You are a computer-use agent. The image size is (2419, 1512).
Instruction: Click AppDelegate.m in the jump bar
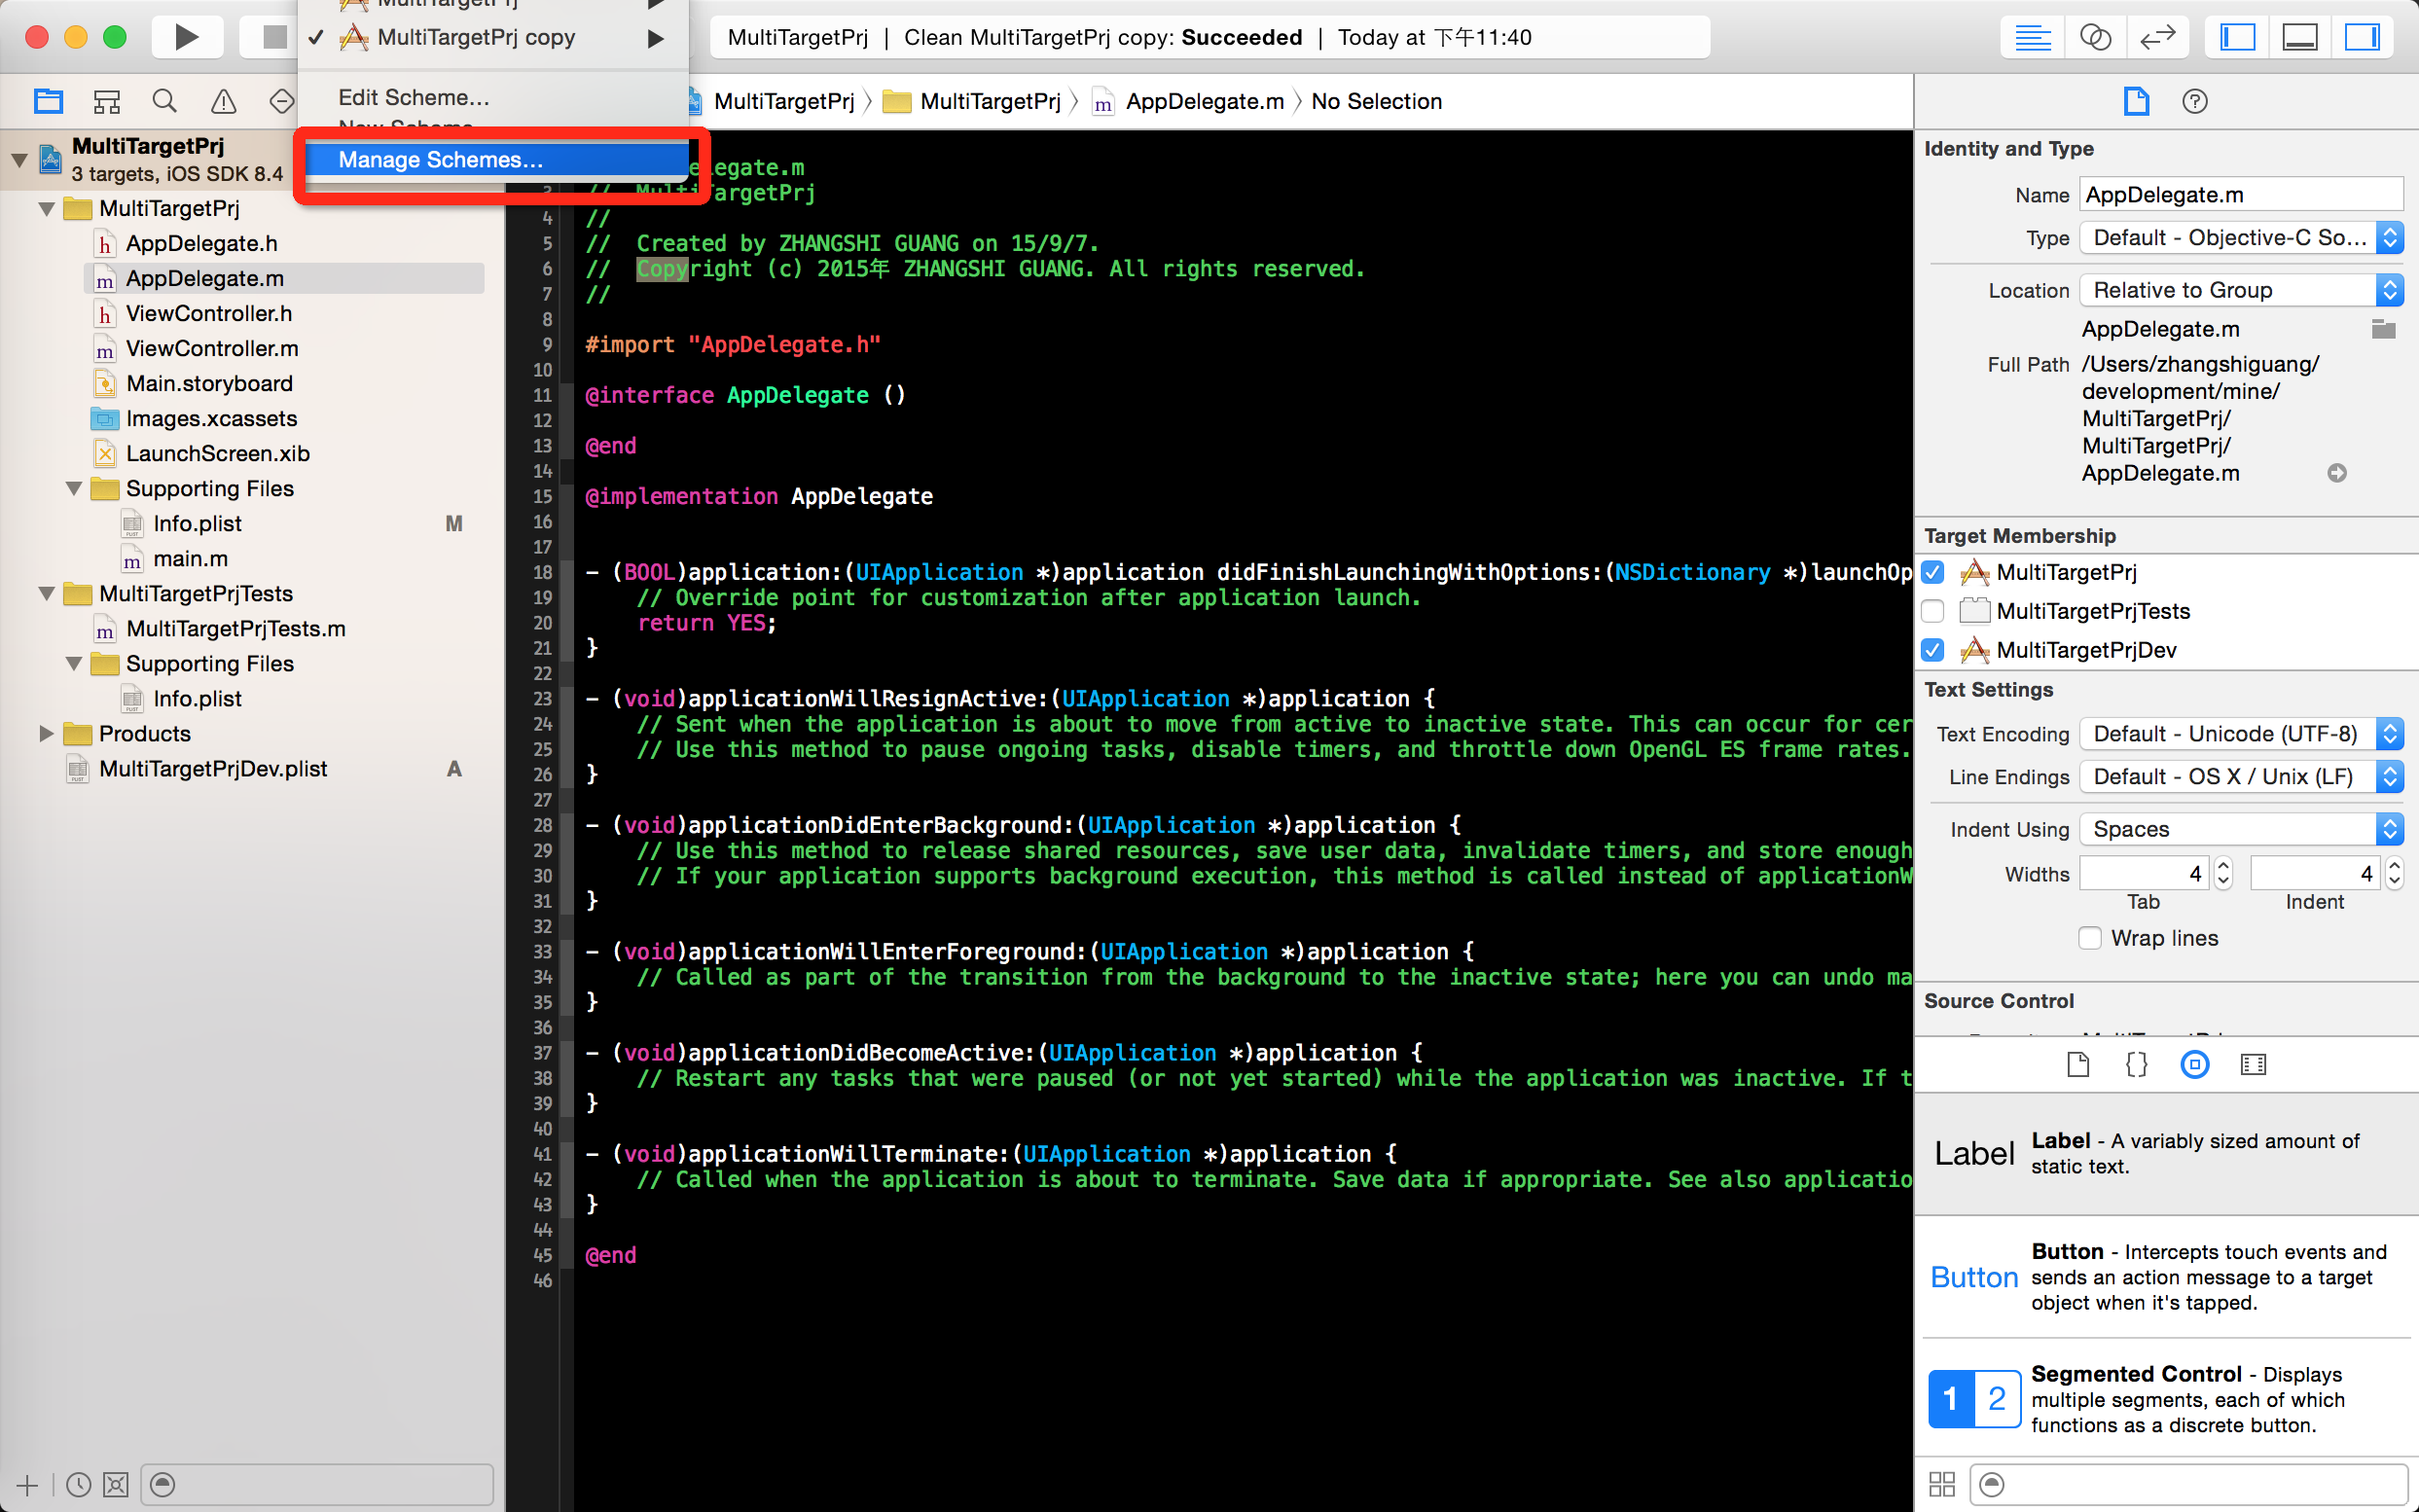coord(1188,101)
